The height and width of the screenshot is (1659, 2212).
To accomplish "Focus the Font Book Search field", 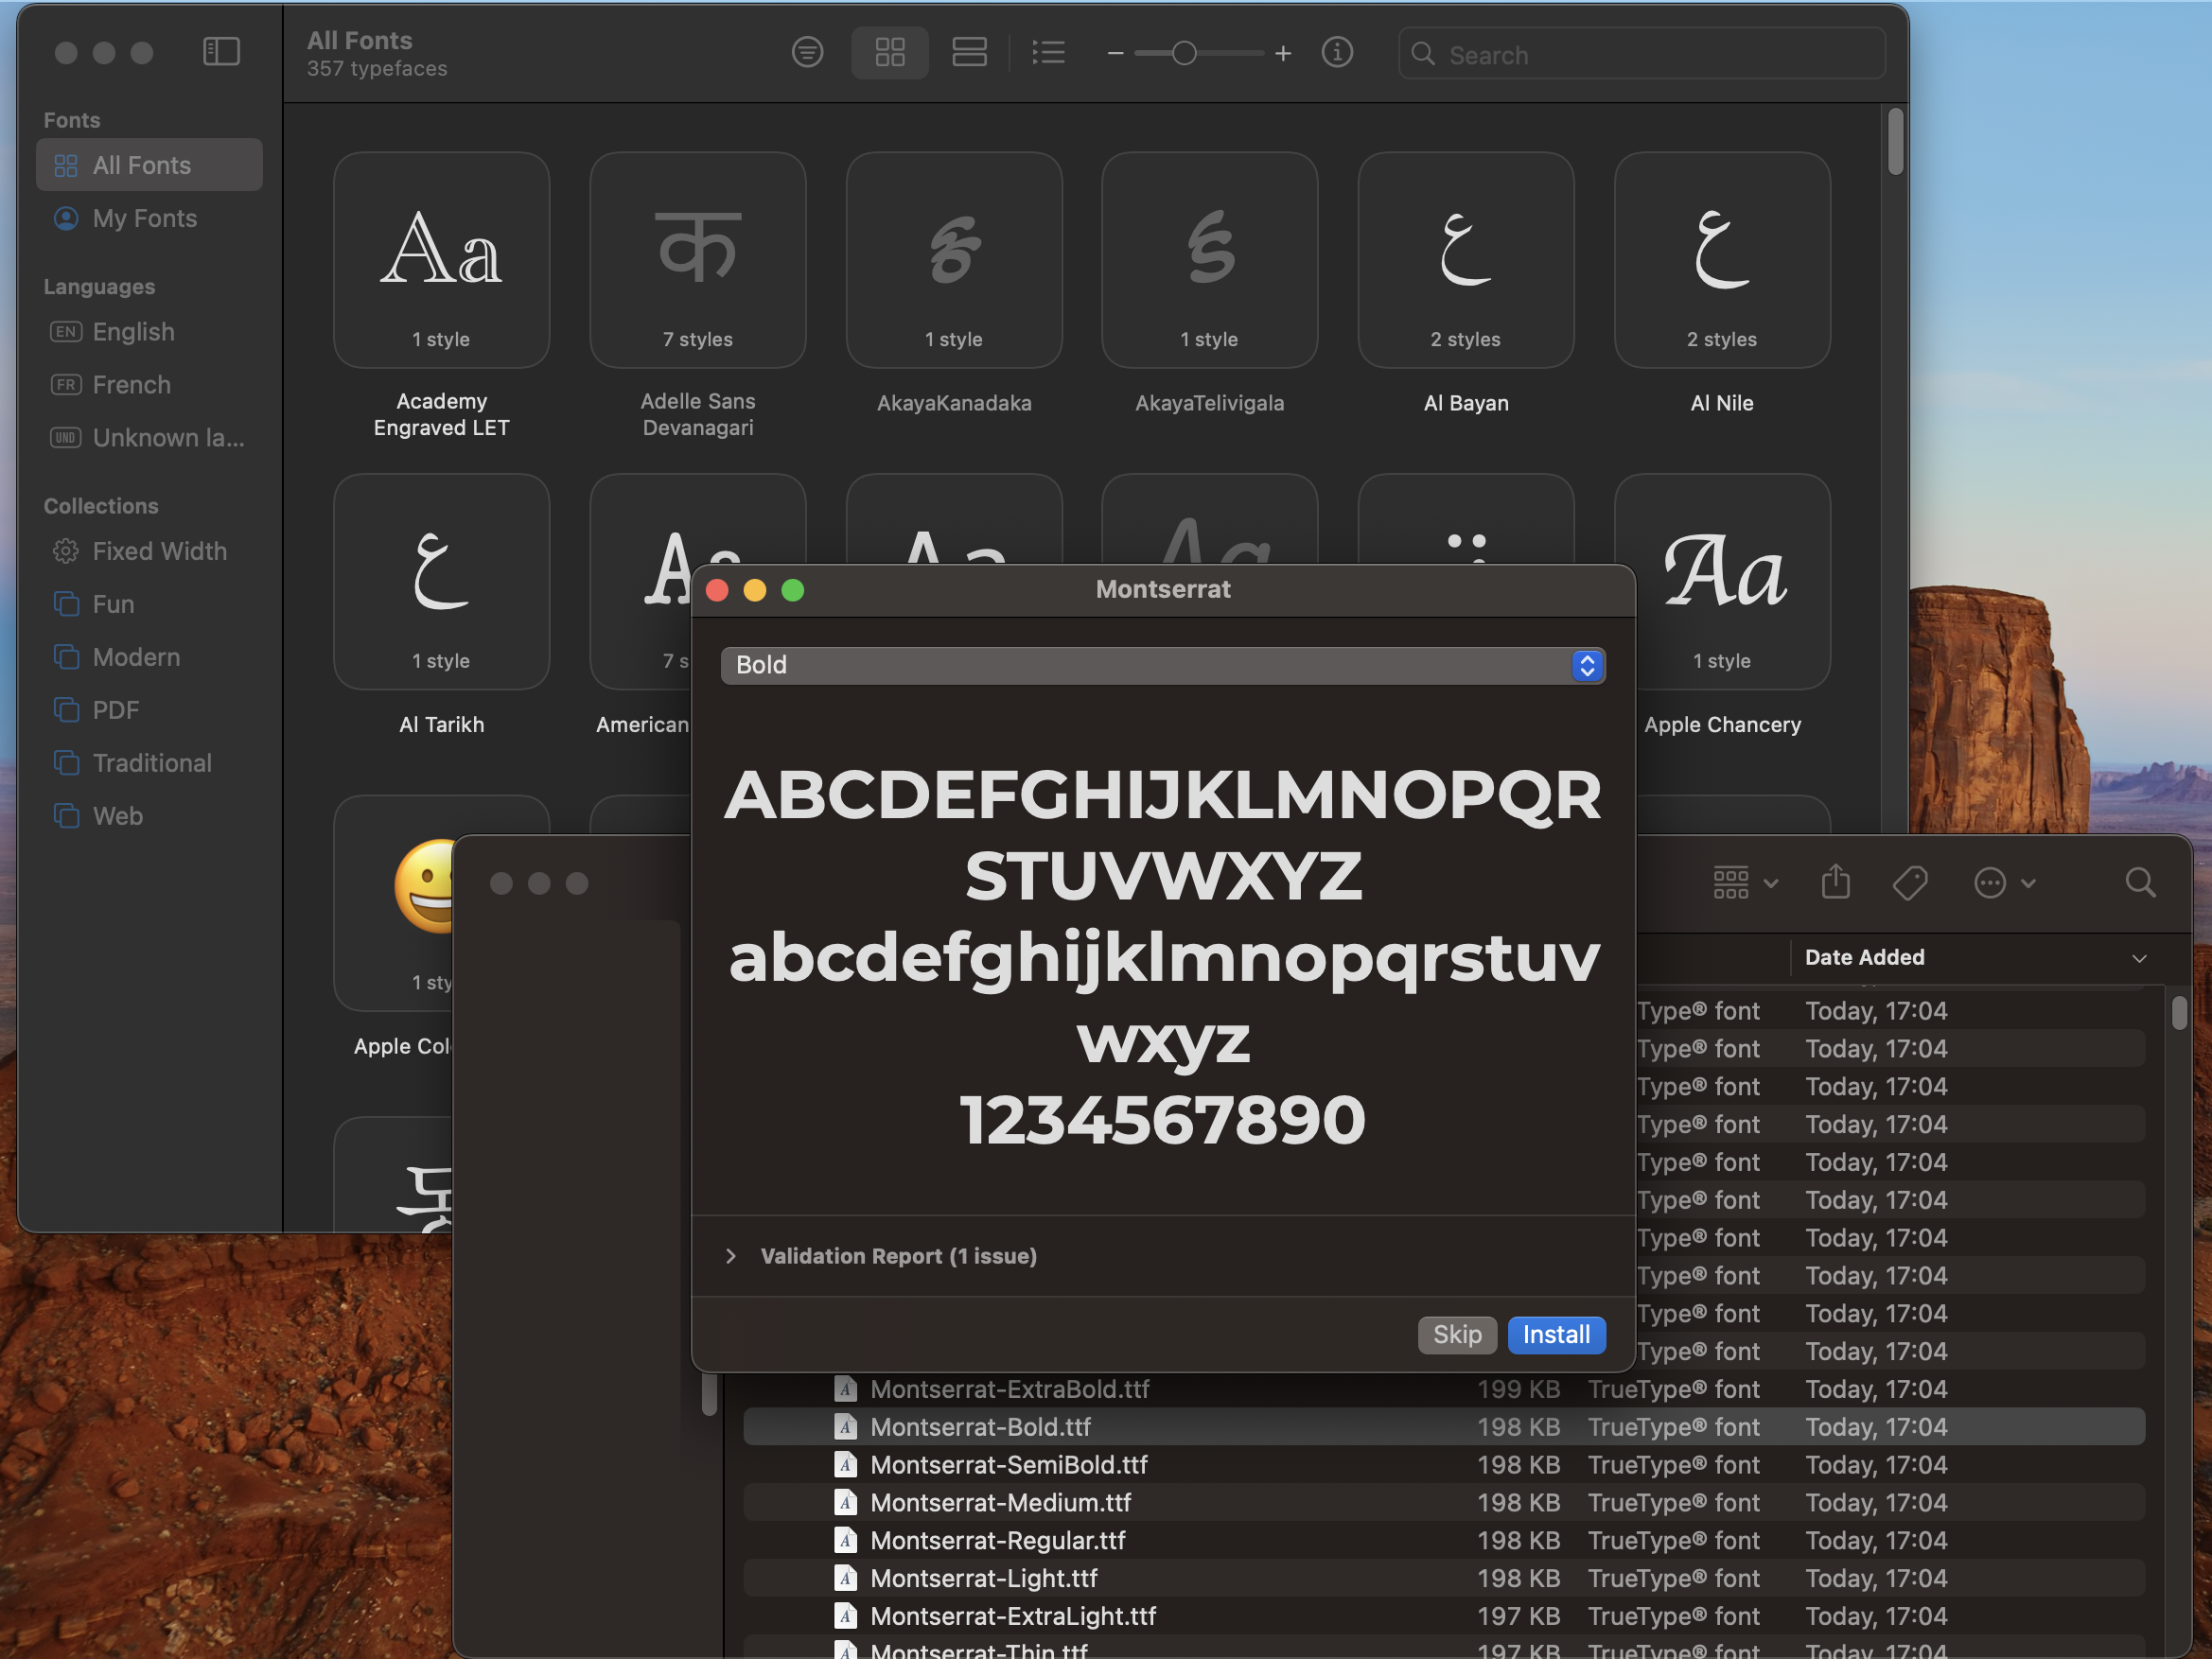I will 1642,54.
